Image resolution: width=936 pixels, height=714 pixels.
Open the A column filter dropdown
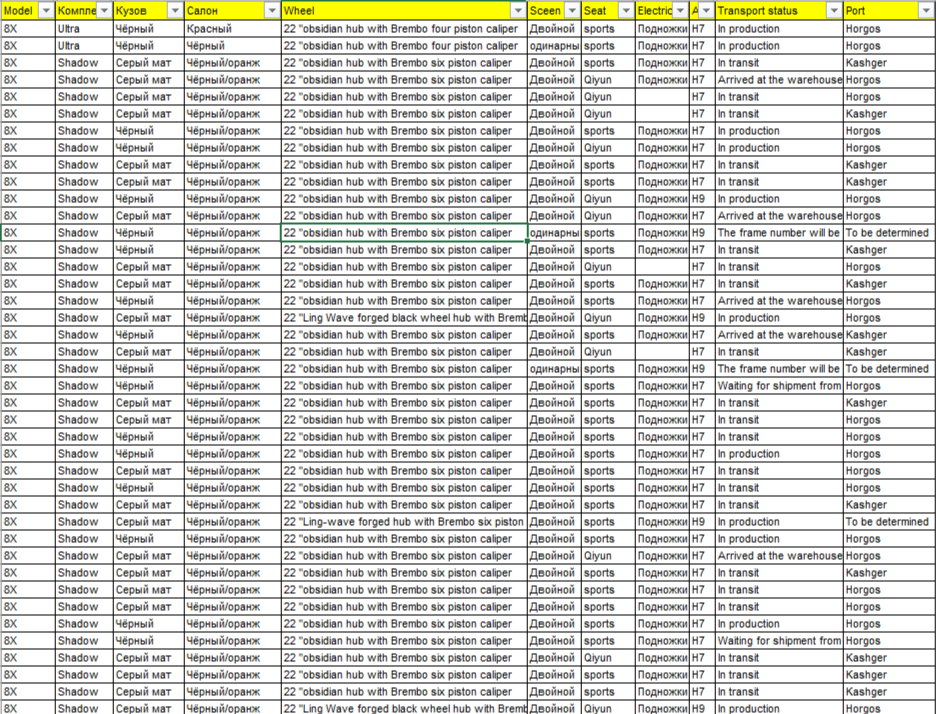706,11
